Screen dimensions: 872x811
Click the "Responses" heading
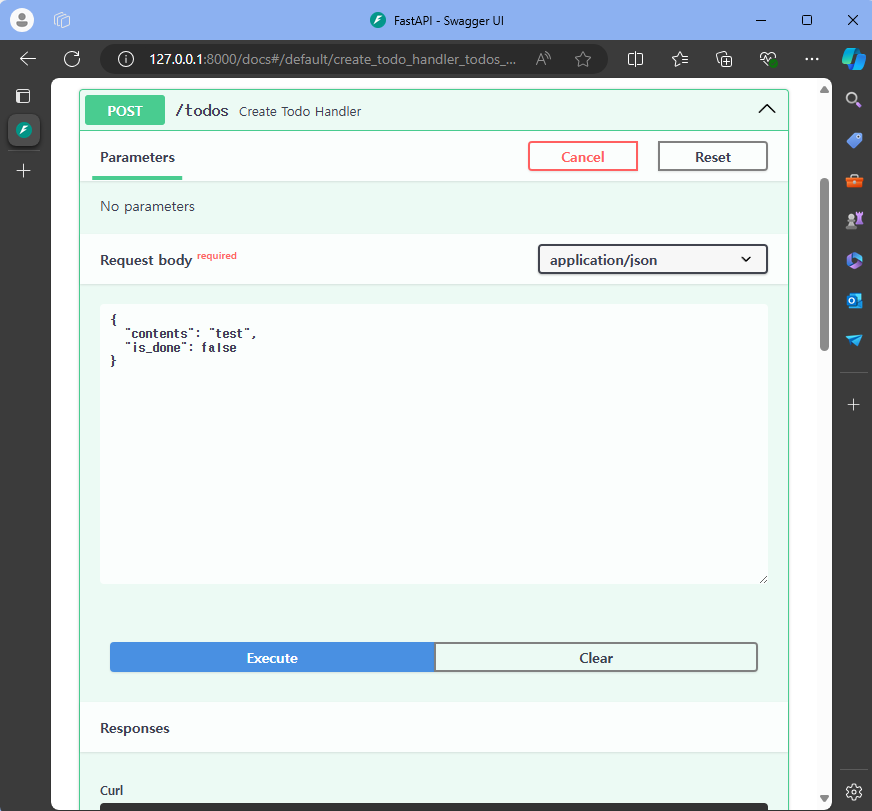tap(135, 728)
